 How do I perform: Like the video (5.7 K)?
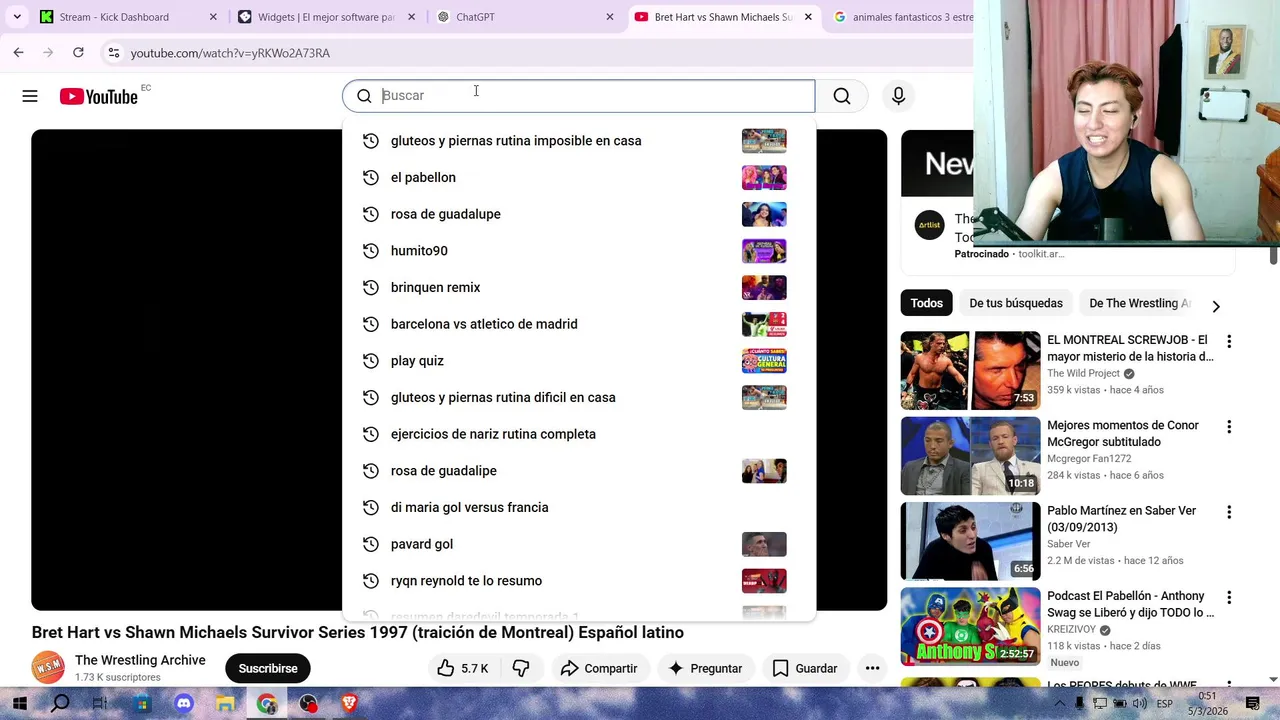point(462,668)
